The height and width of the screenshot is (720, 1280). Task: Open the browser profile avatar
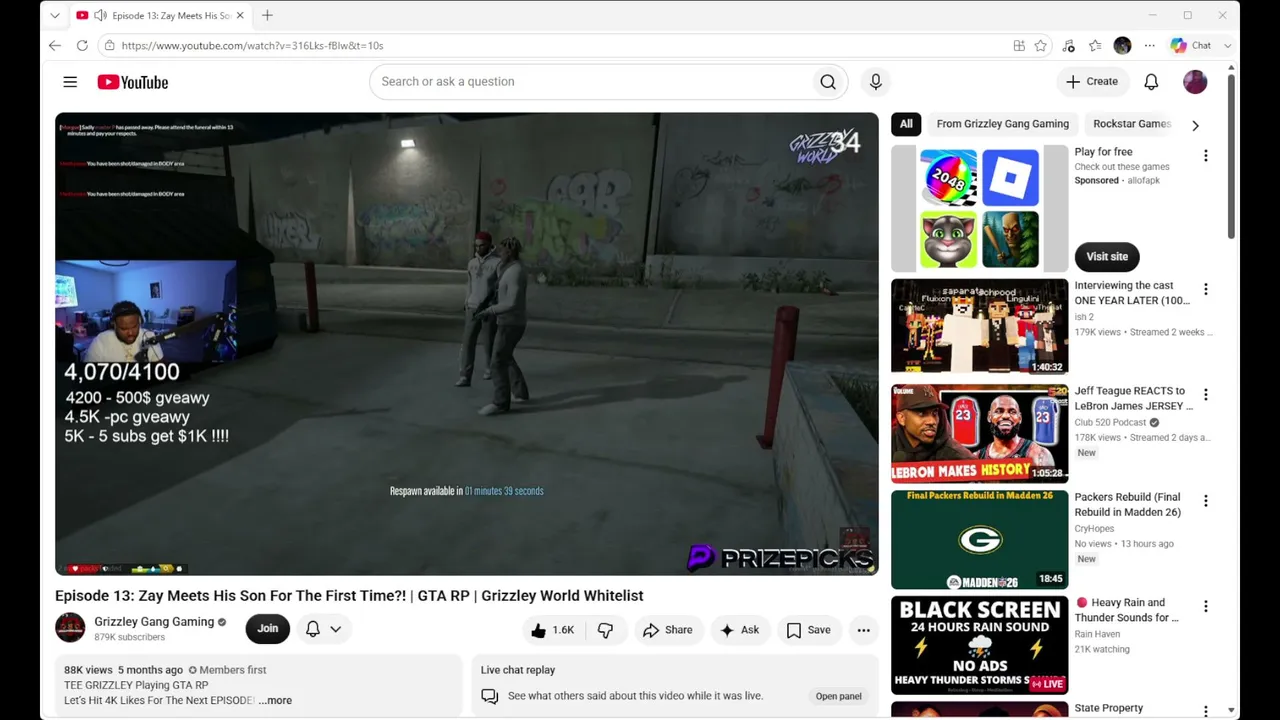[x=1122, y=46]
